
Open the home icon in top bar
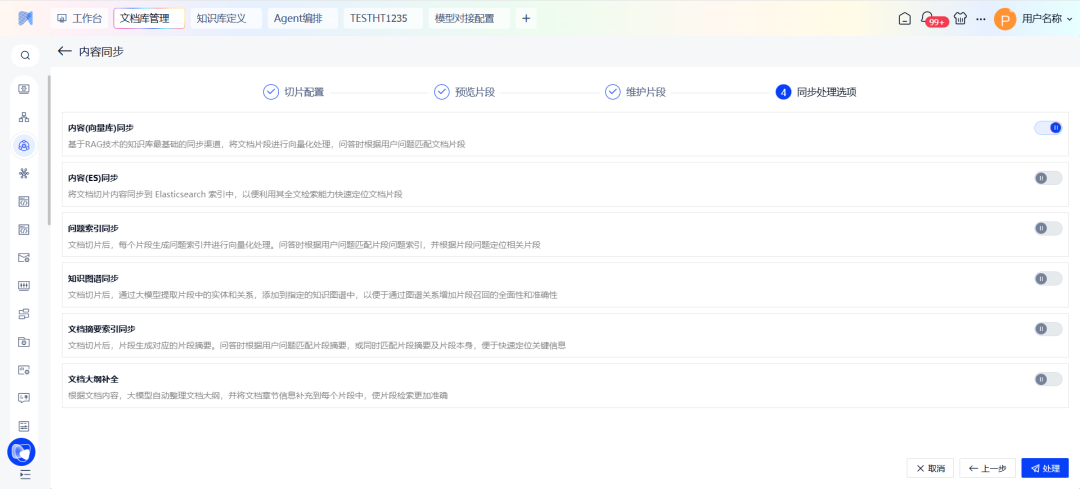point(905,18)
